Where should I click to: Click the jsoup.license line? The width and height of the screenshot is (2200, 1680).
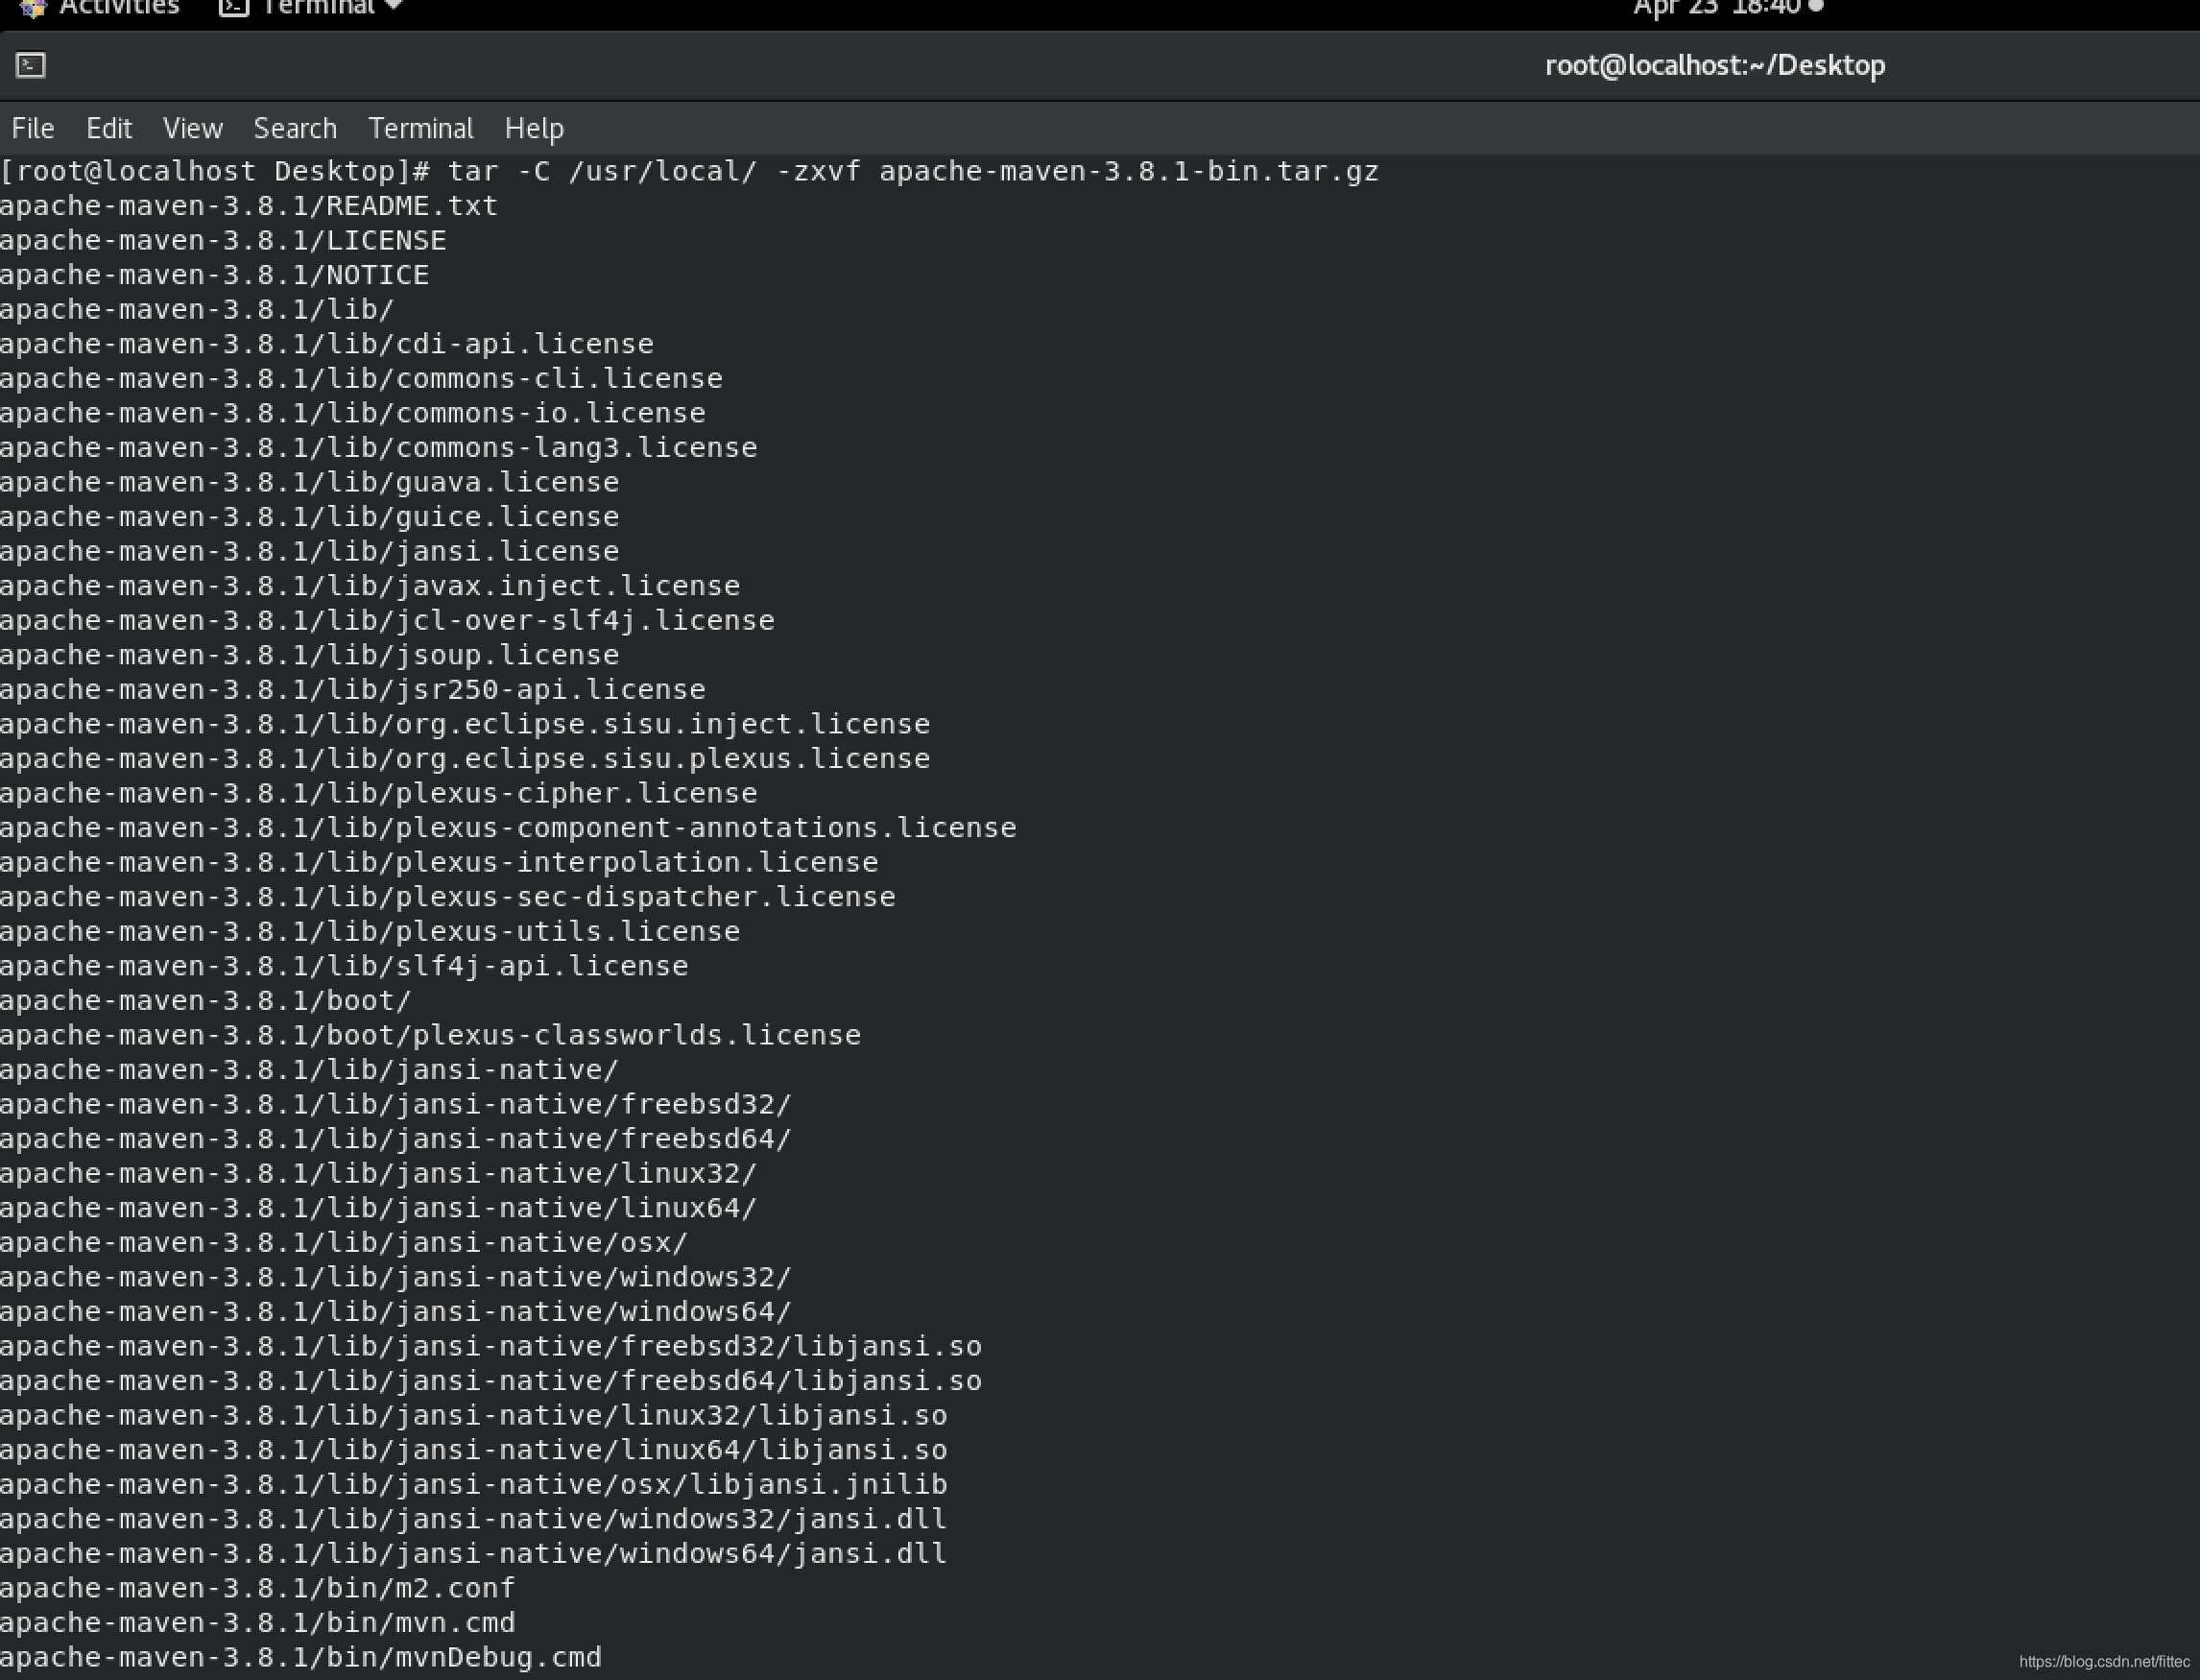coord(310,655)
